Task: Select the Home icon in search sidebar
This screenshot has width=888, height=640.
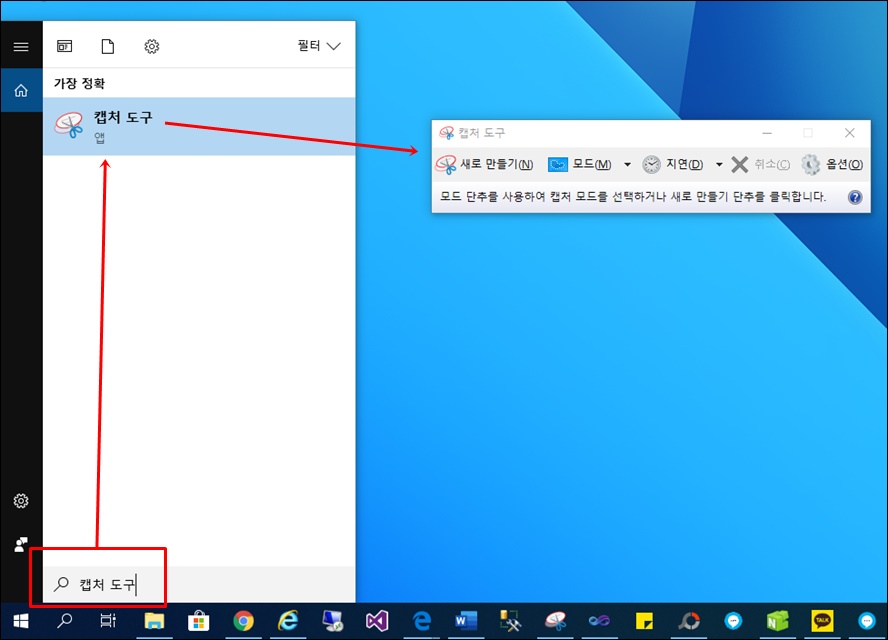Action: coord(21,91)
